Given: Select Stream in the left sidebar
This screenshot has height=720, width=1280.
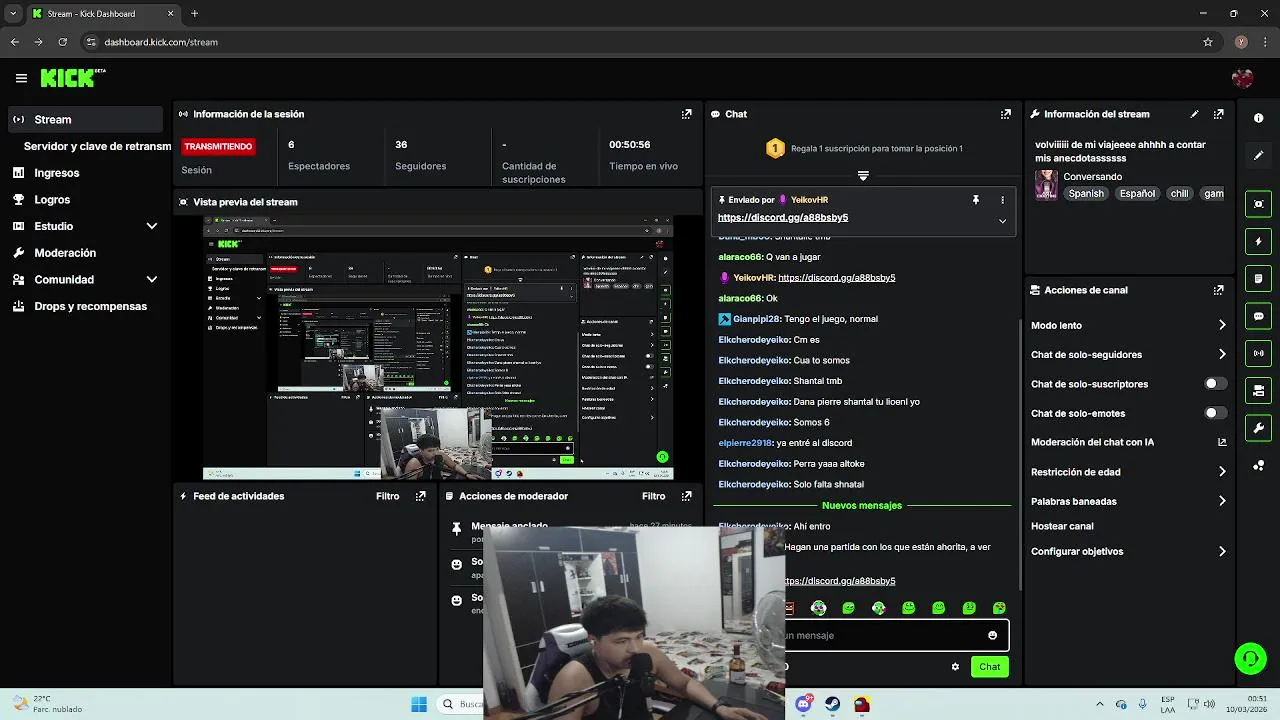Looking at the screenshot, I should [x=84, y=119].
